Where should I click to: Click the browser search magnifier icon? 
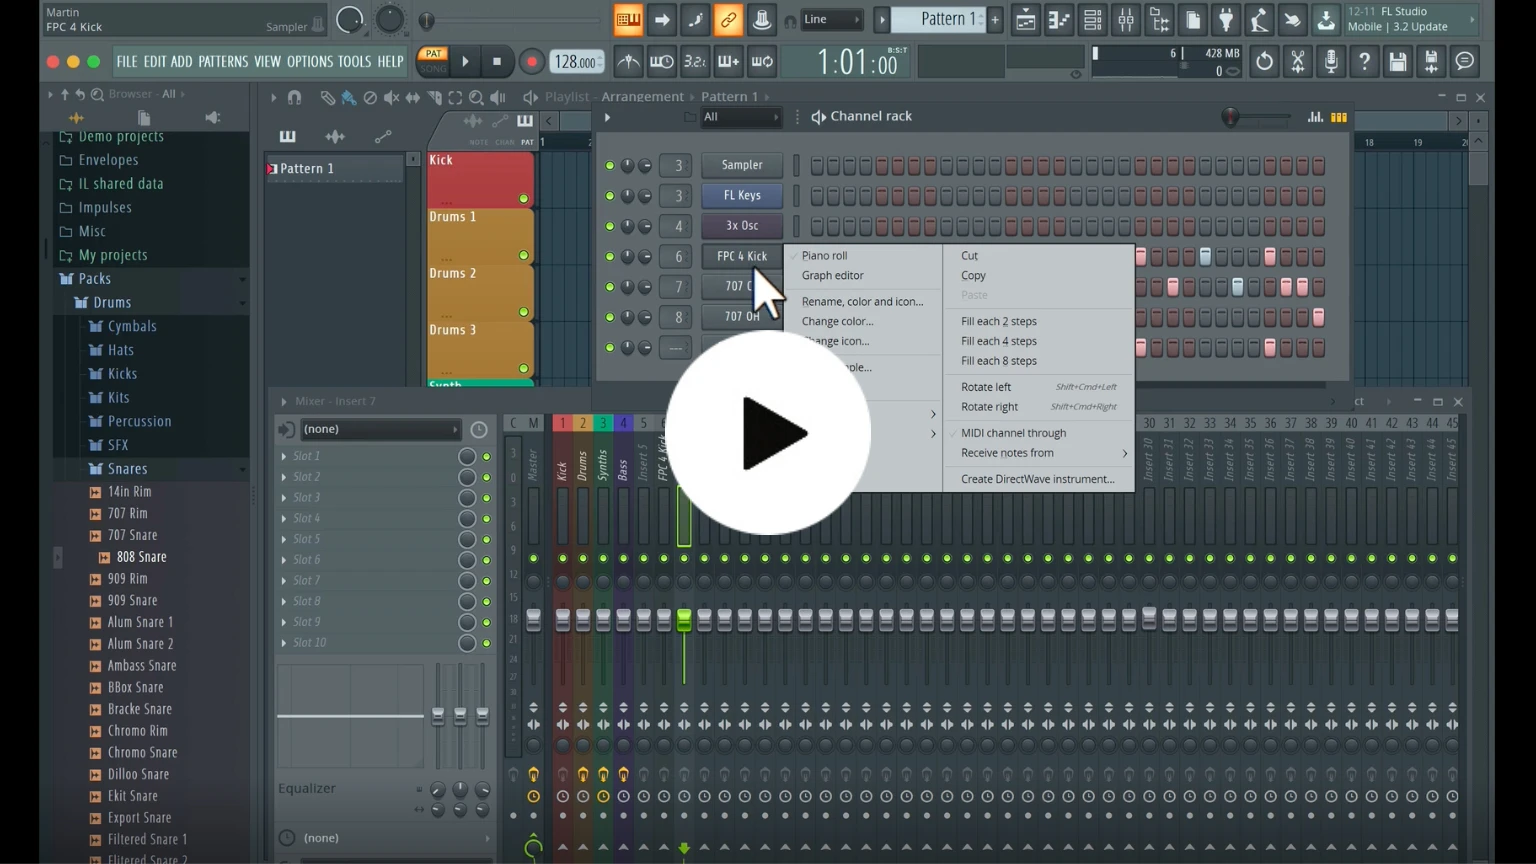tap(97, 94)
